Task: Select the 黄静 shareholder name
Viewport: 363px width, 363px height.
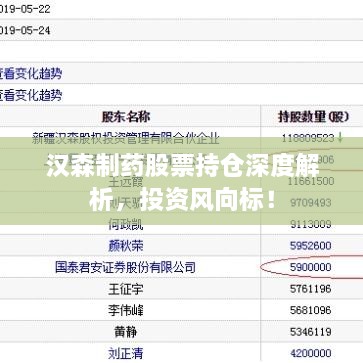Action: pos(126,332)
